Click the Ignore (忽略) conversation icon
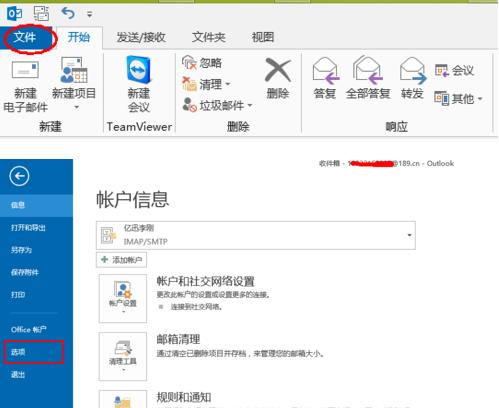The height and width of the screenshot is (408, 499). point(189,62)
